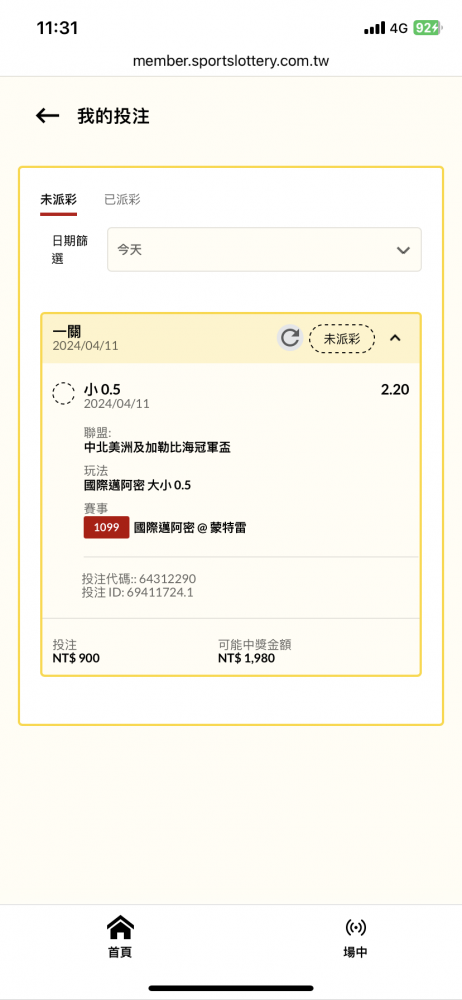Image resolution: width=462 pixels, height=1000 pixels.
Task: Tap the 首頁 label in bottom bar
Action: point(120,952)
